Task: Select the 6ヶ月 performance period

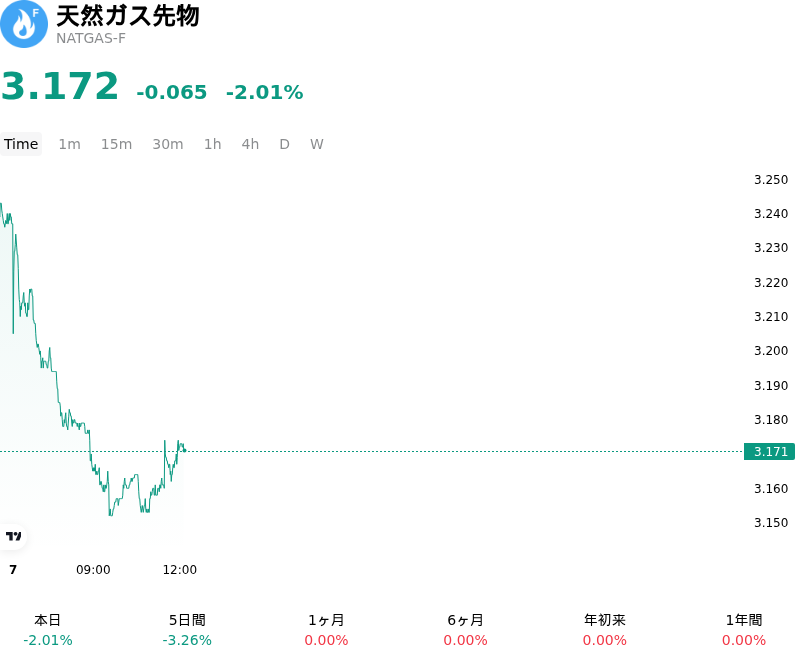Action: point(465,630)
